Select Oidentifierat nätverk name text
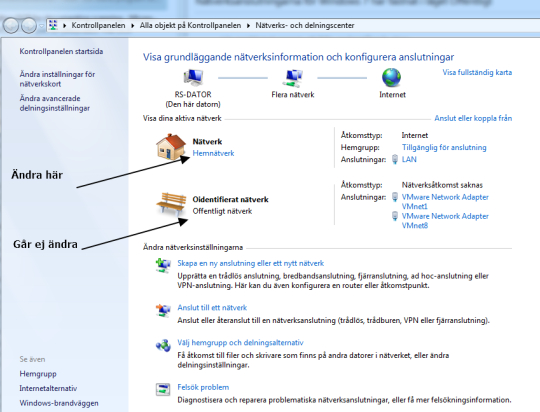The image size is (540, 412). (230, 199)
